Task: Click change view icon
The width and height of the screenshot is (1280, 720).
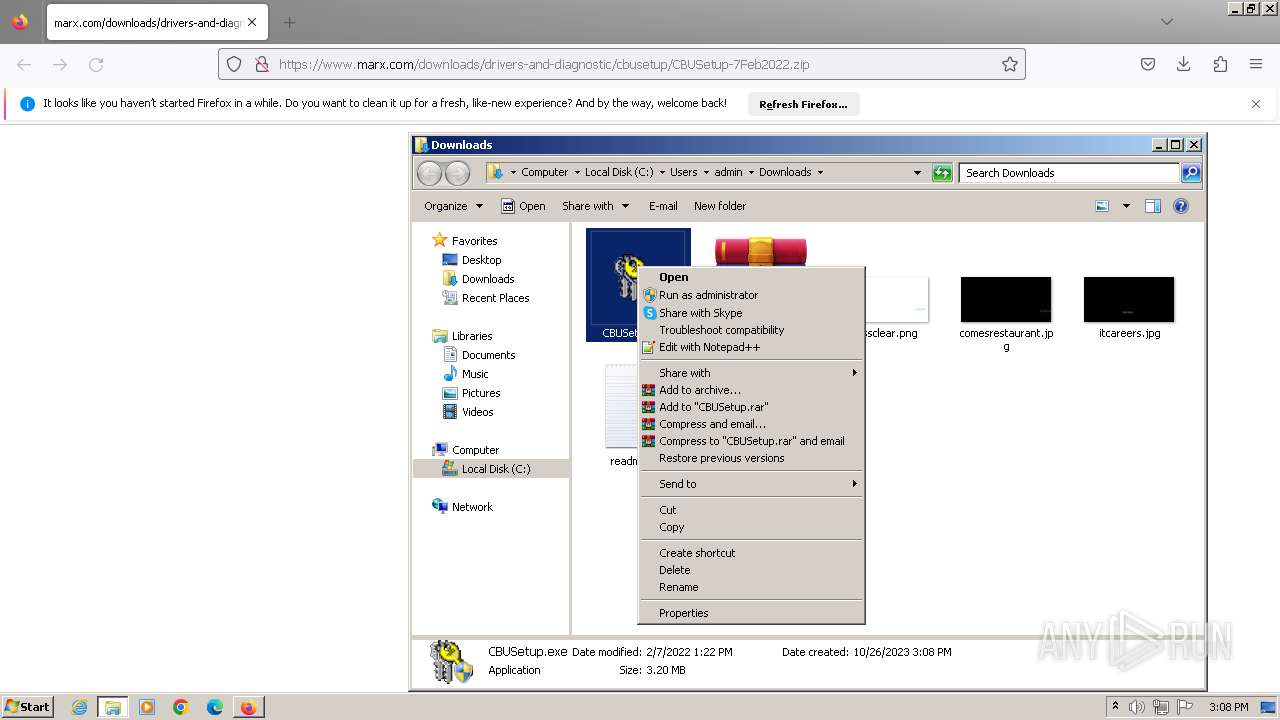Action: (1102, 206)
